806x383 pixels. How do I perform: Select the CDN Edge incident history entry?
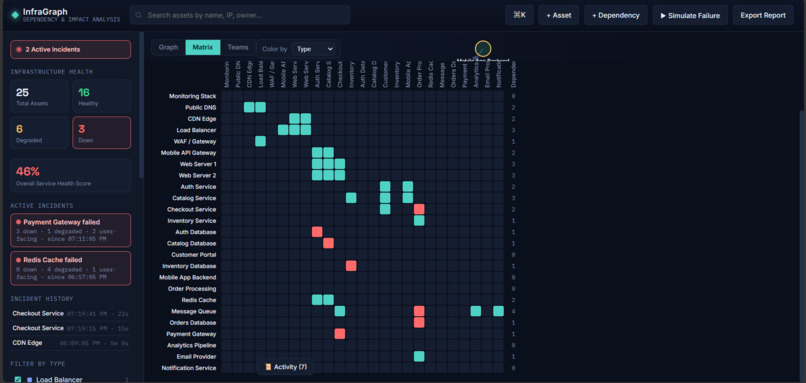[x=70, y=342]
